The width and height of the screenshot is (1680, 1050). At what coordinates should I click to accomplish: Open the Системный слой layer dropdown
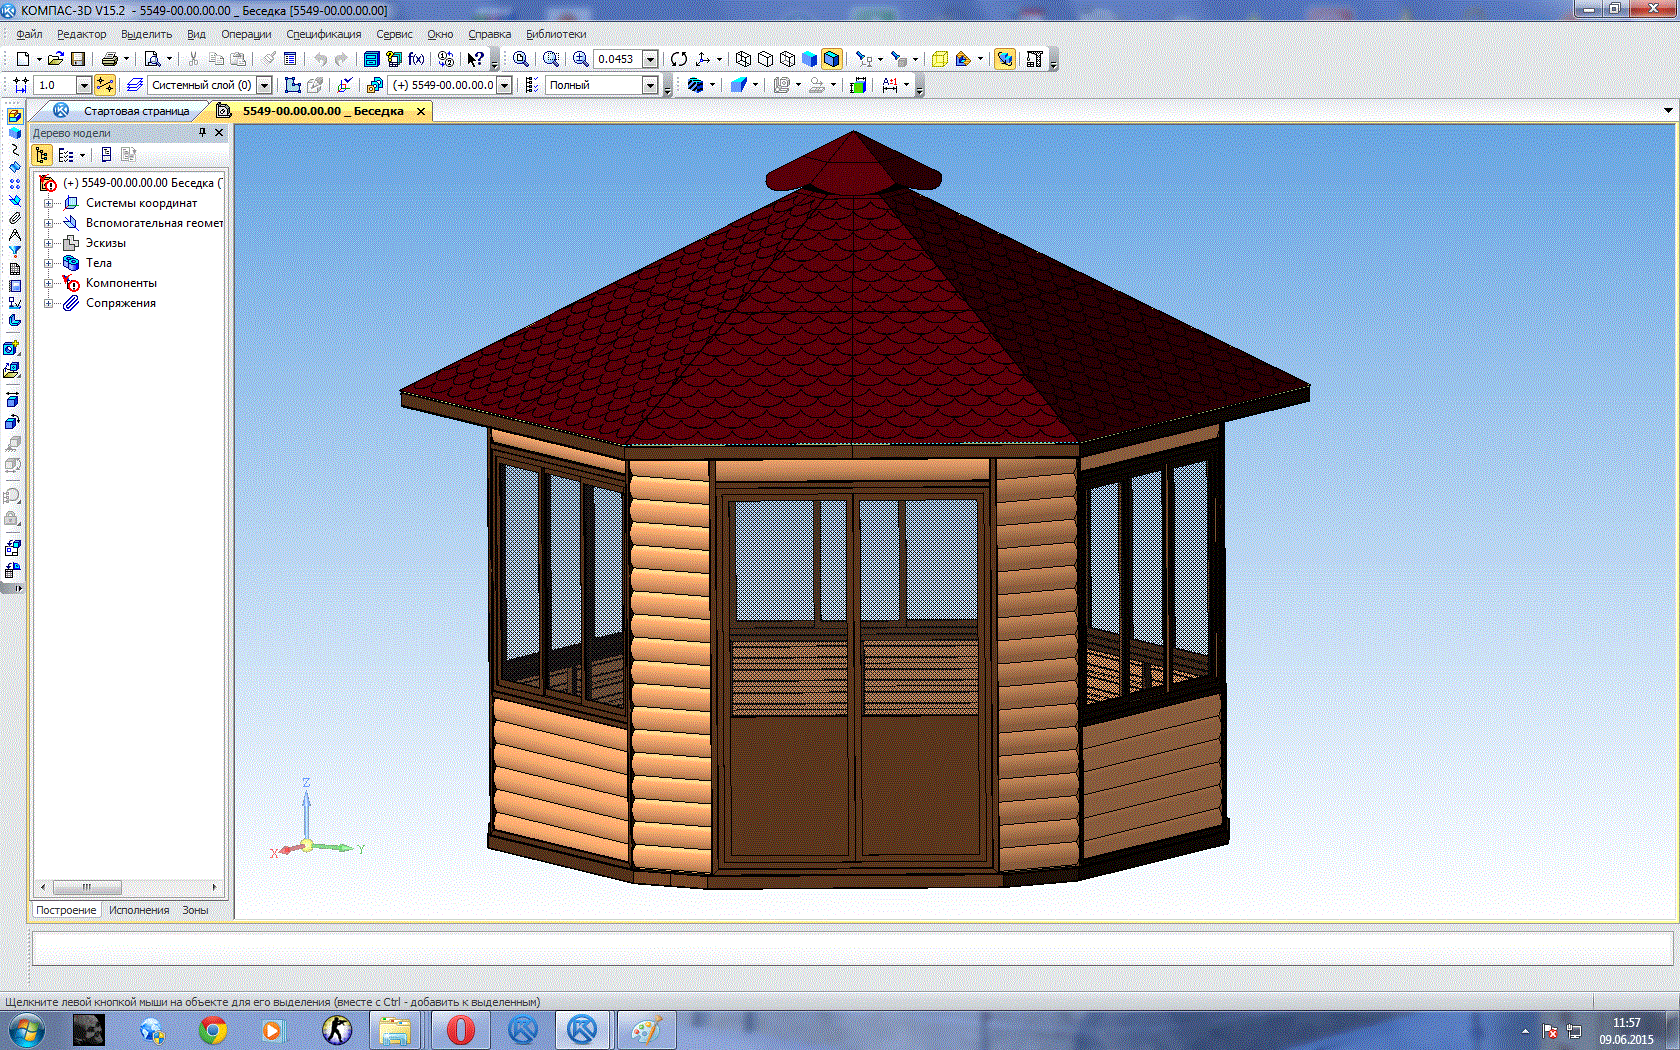(x=264, y=85)
